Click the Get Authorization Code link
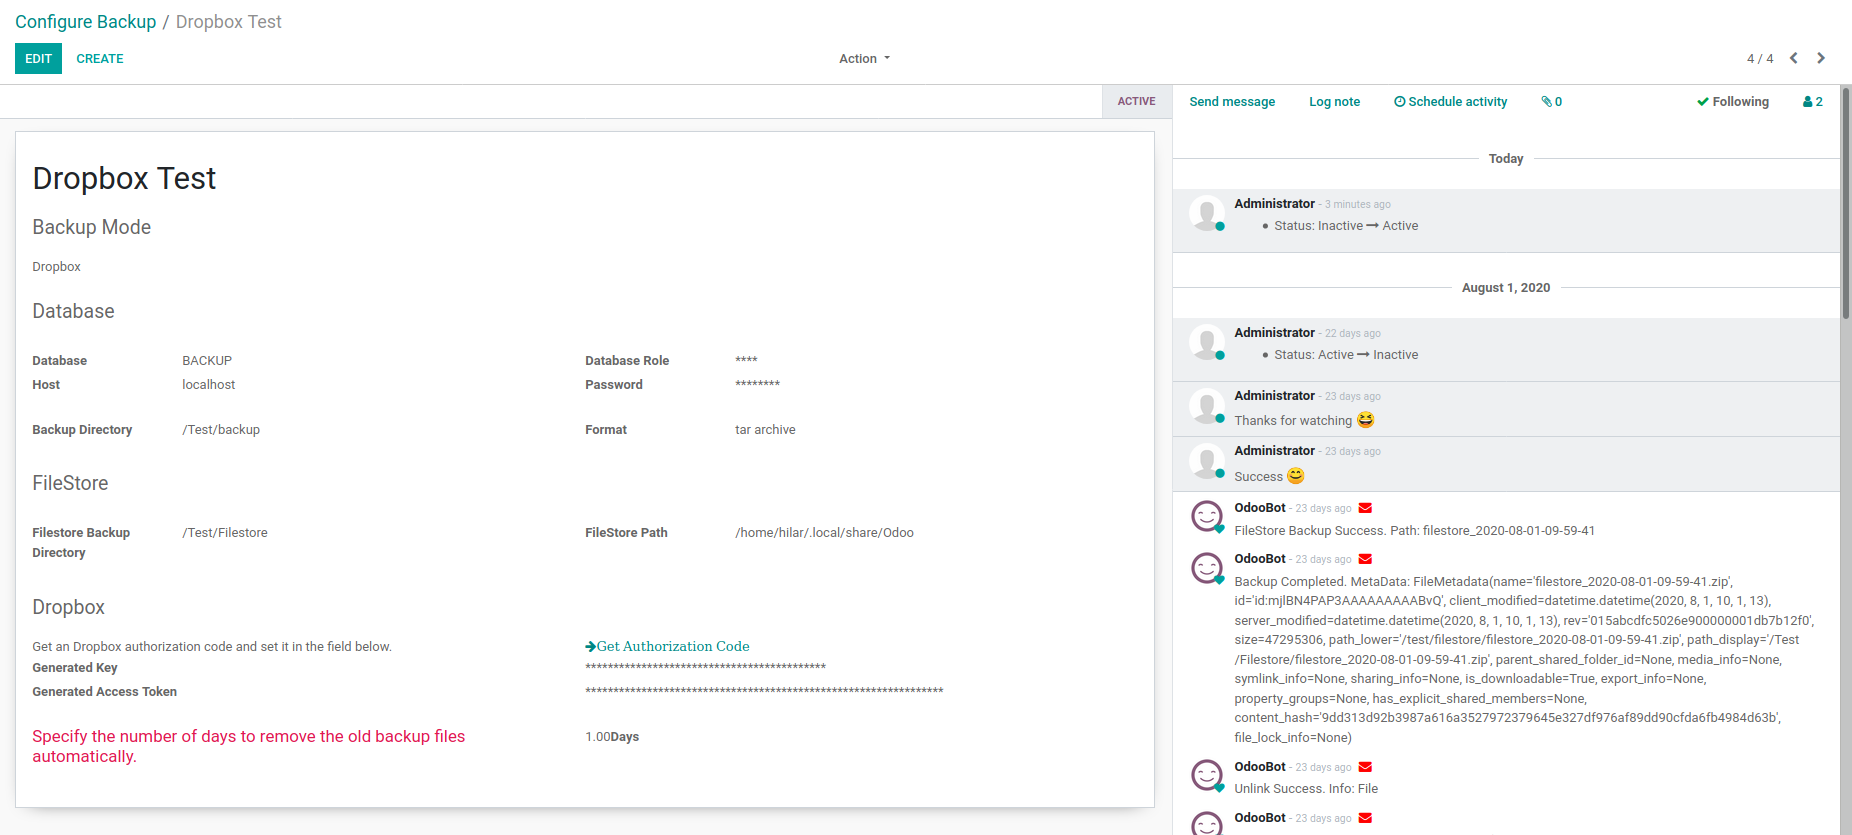Viewport: 1852px width, 835px height. click(x=667, y=647)
